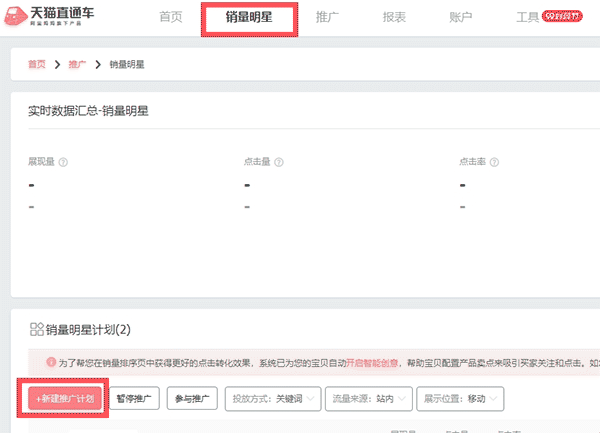Click help icon next to 展现量

(63, 161)
